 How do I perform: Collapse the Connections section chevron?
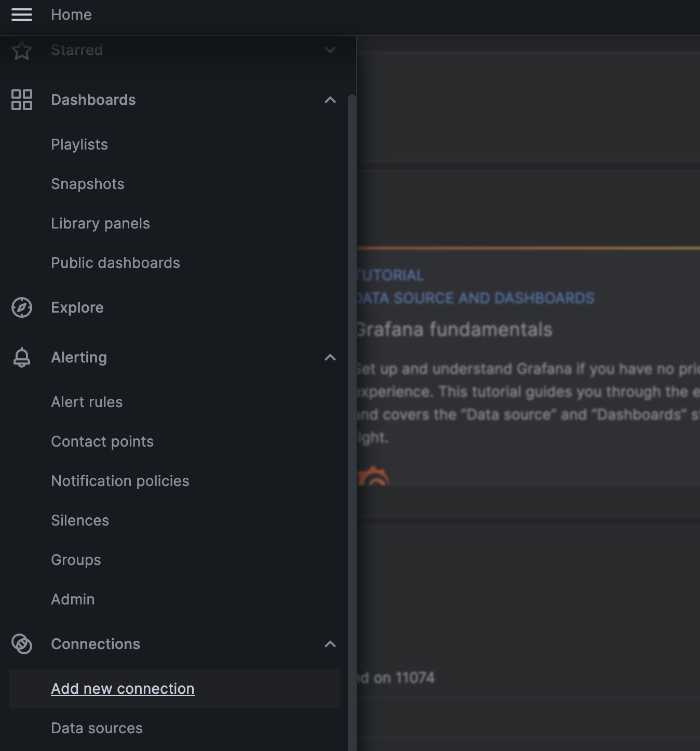click(x=330, y=644)
